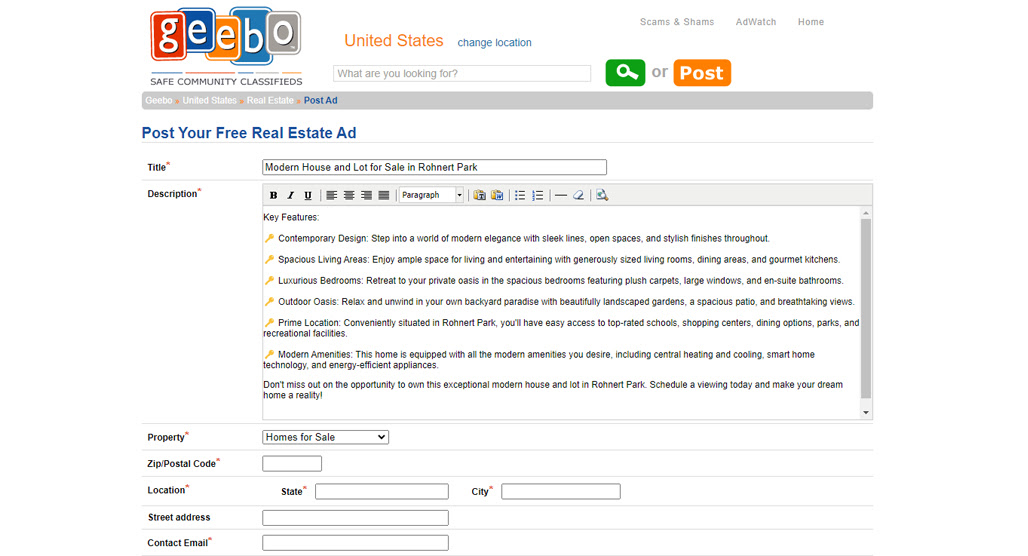Viewport: 1028px width, 556px height.
Task: Open the Property dropdown showing Homes for Sale
Action: (325, 437)
